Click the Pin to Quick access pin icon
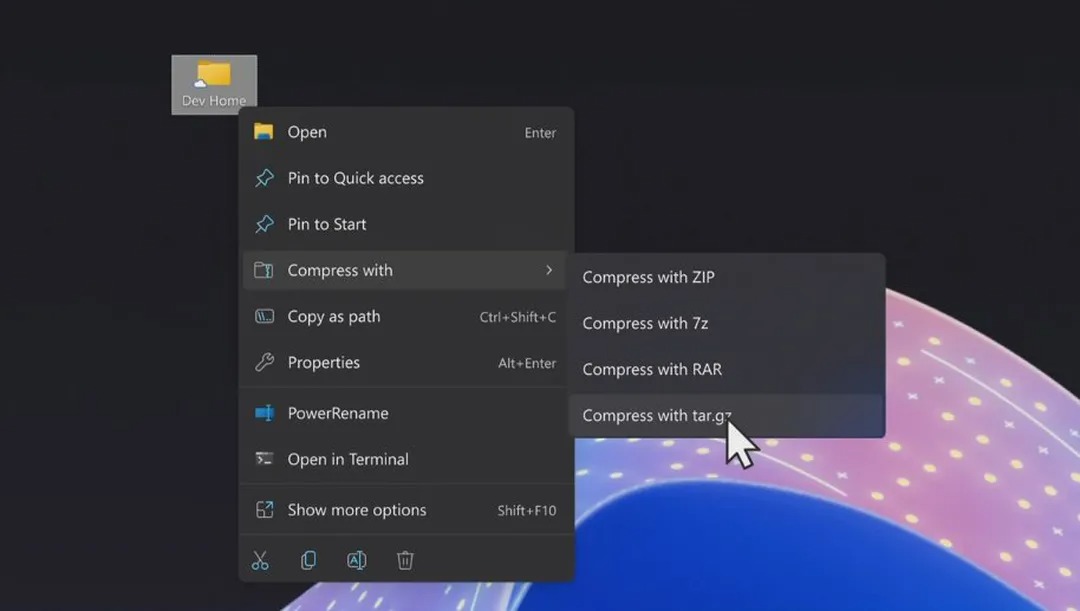Screen dimensions: 1080x611 click(264, 178)
